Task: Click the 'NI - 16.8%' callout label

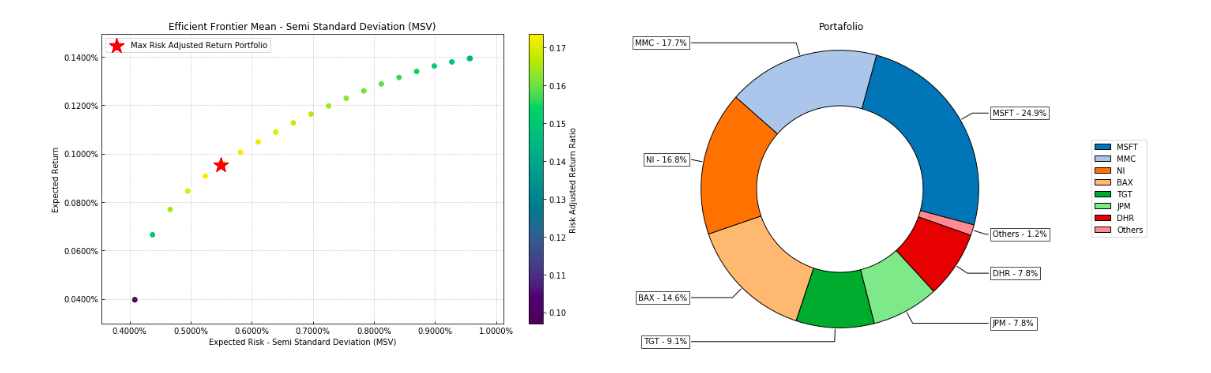Action: coord(666,159)
